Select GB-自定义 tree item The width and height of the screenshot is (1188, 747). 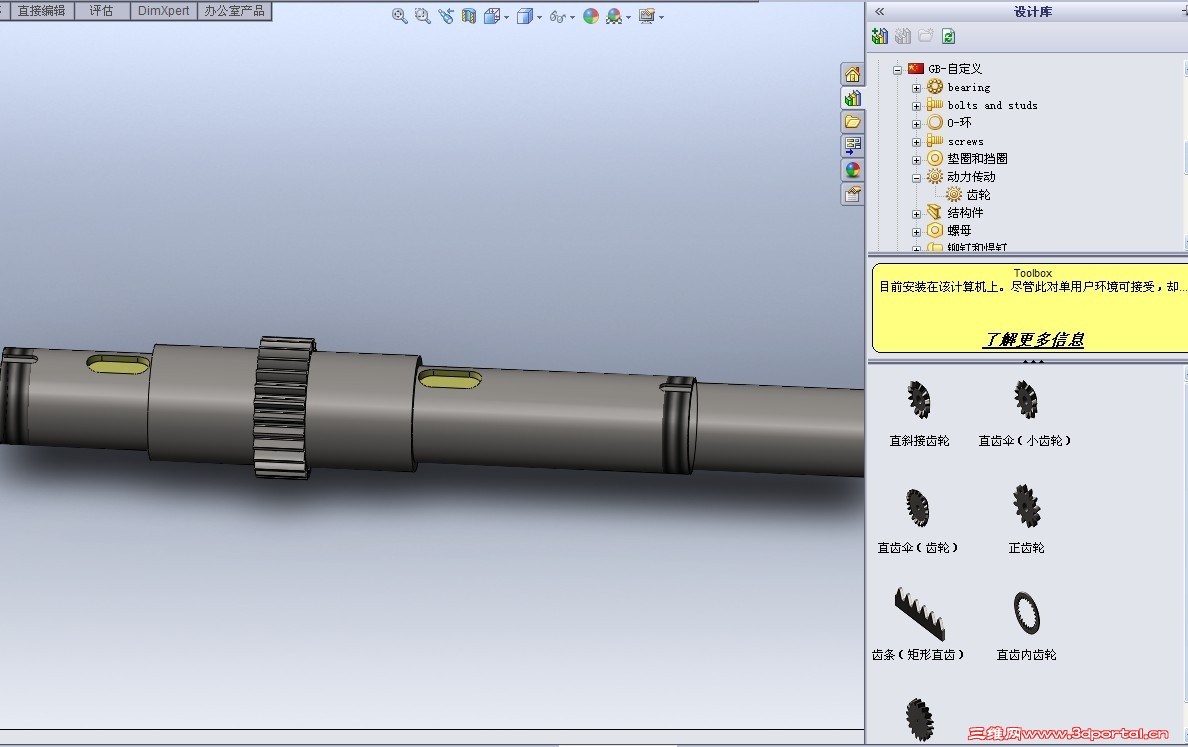(954, 68)
